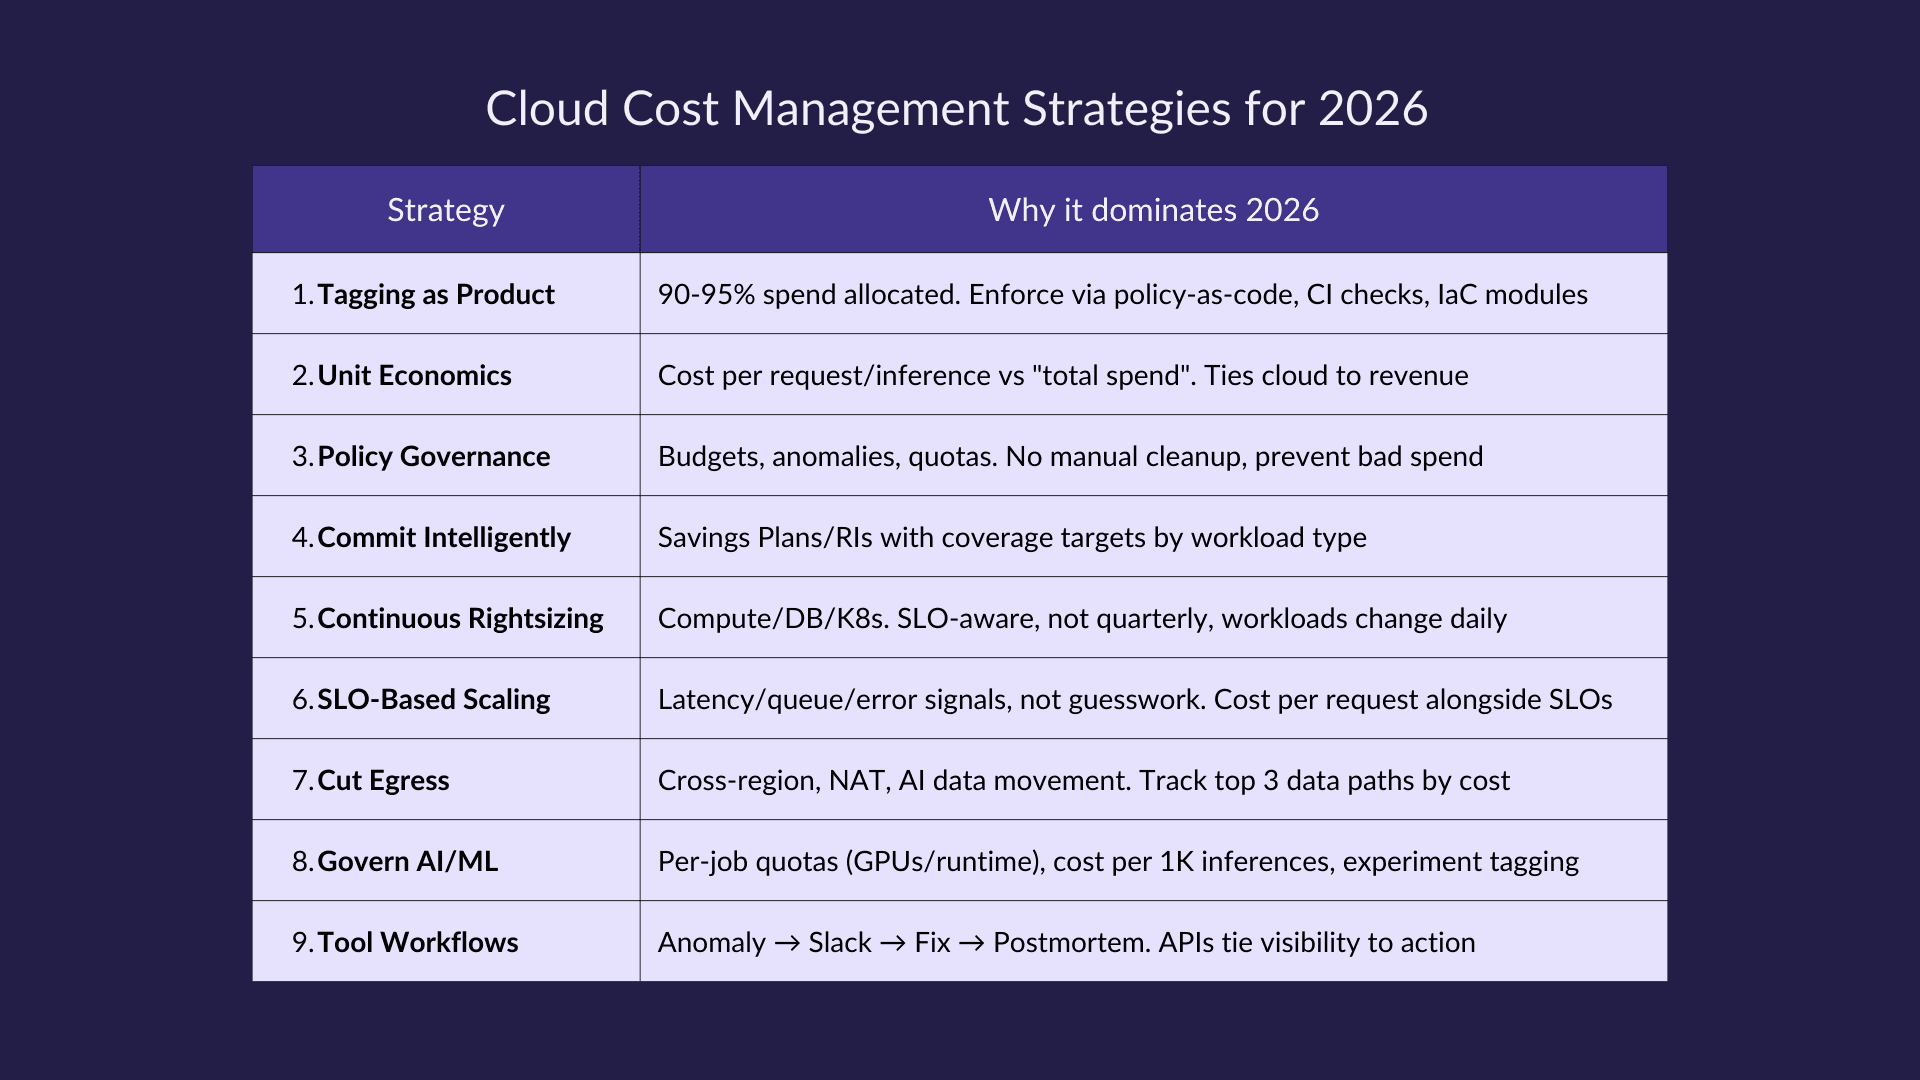Click the 'Commit Intelligently' strategy cell

[x=443, y=537]
